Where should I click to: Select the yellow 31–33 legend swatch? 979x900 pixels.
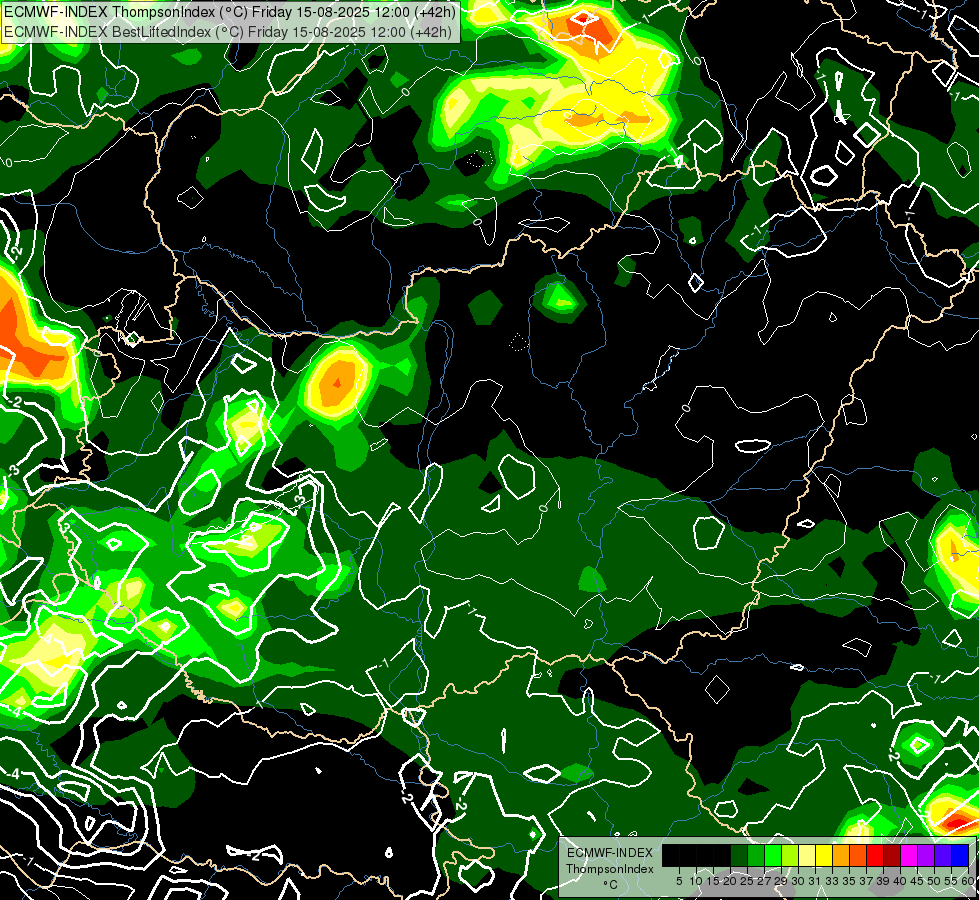pyautogui.click(x=824, y=855)
